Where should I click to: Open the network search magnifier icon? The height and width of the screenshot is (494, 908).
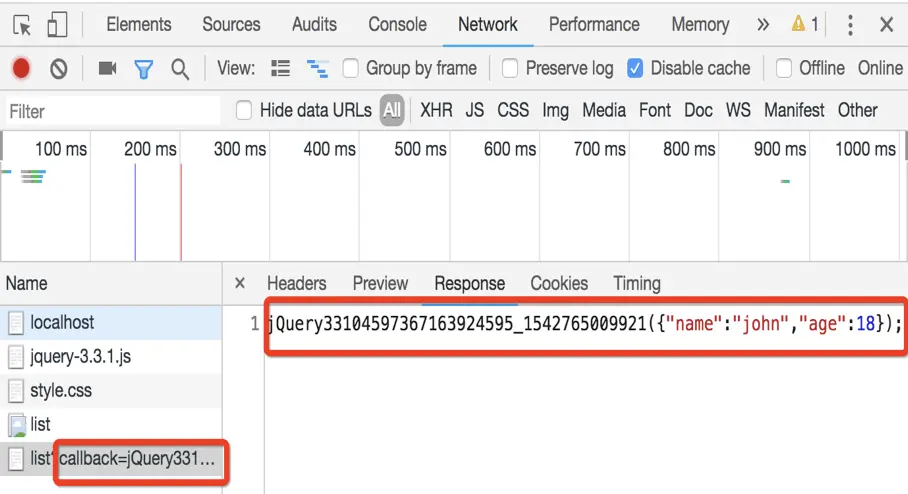pyautogui.click(x=180, y=69)
